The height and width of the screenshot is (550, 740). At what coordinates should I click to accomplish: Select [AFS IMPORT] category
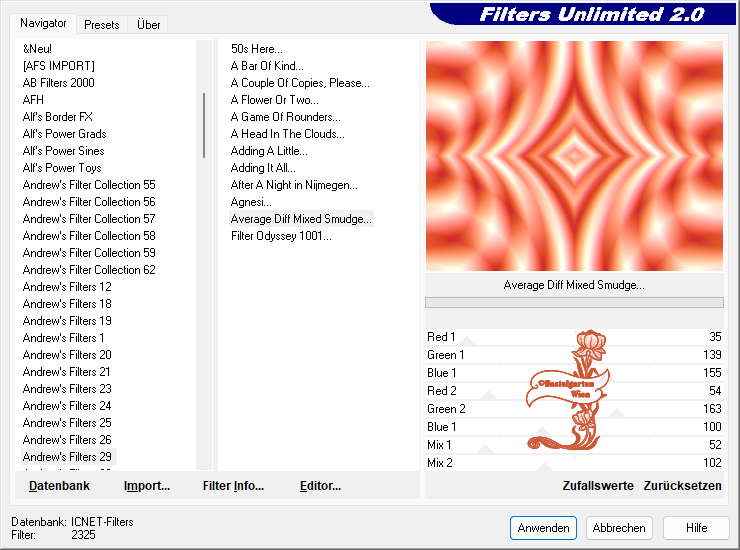[59, 66]
